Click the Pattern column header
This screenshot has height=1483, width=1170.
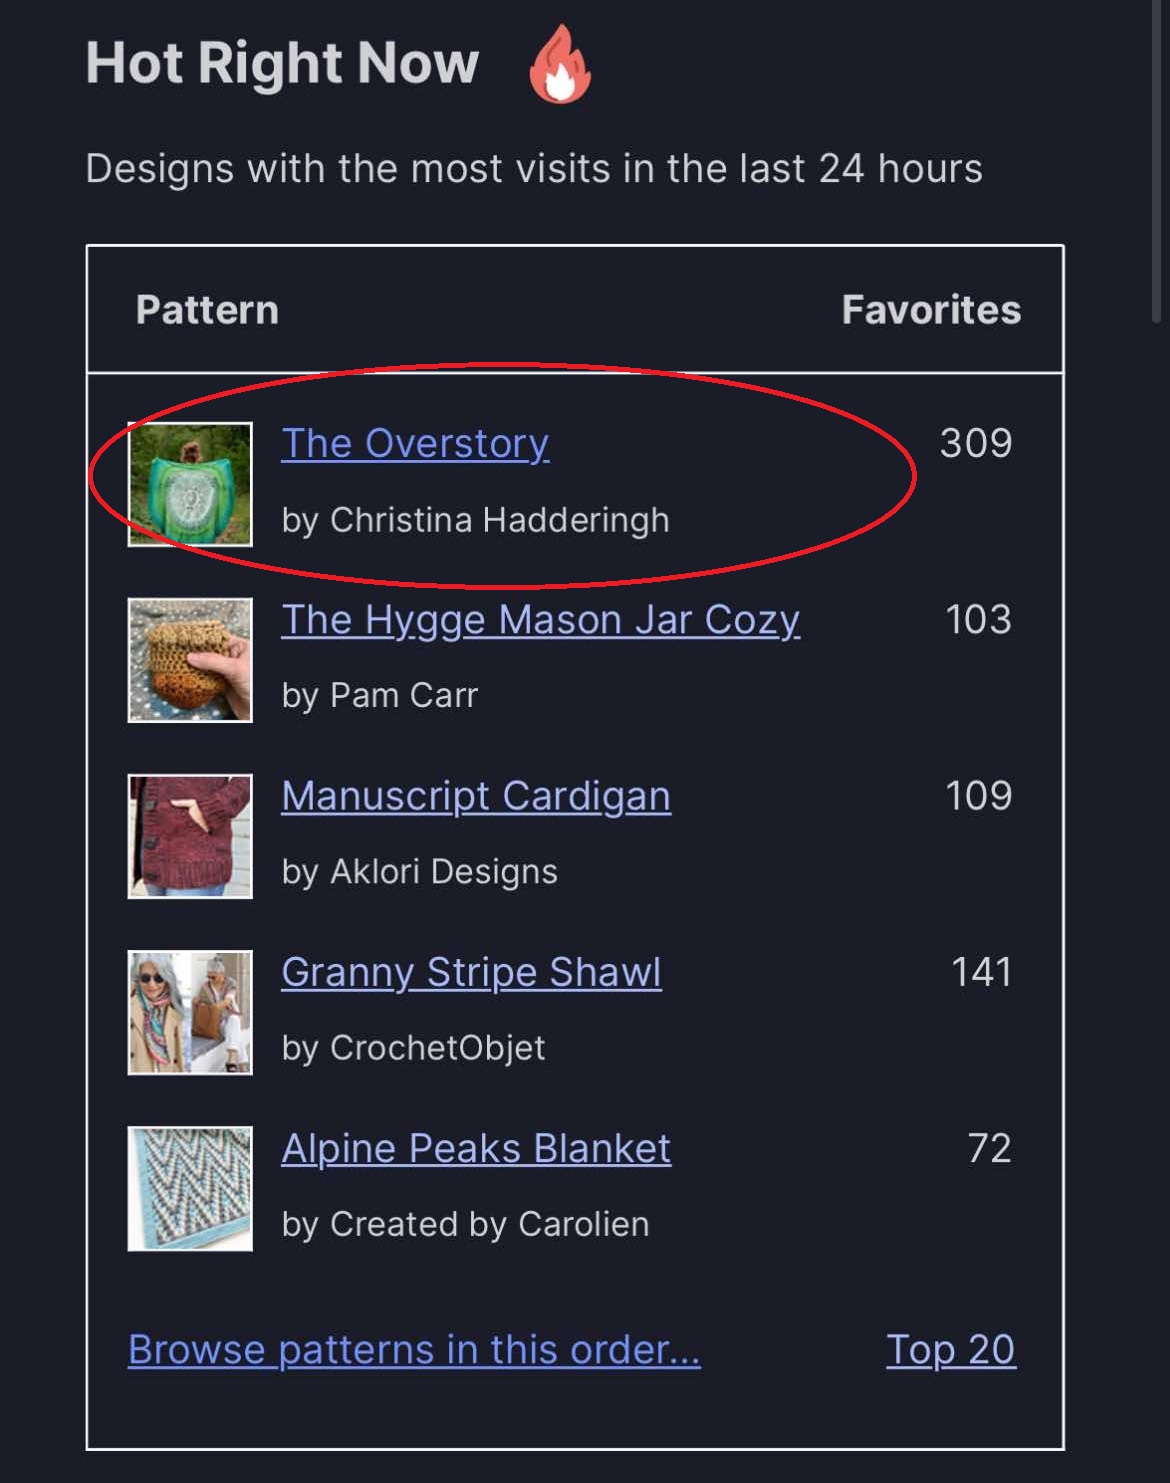pyautogui.click(x=207, y=310)
